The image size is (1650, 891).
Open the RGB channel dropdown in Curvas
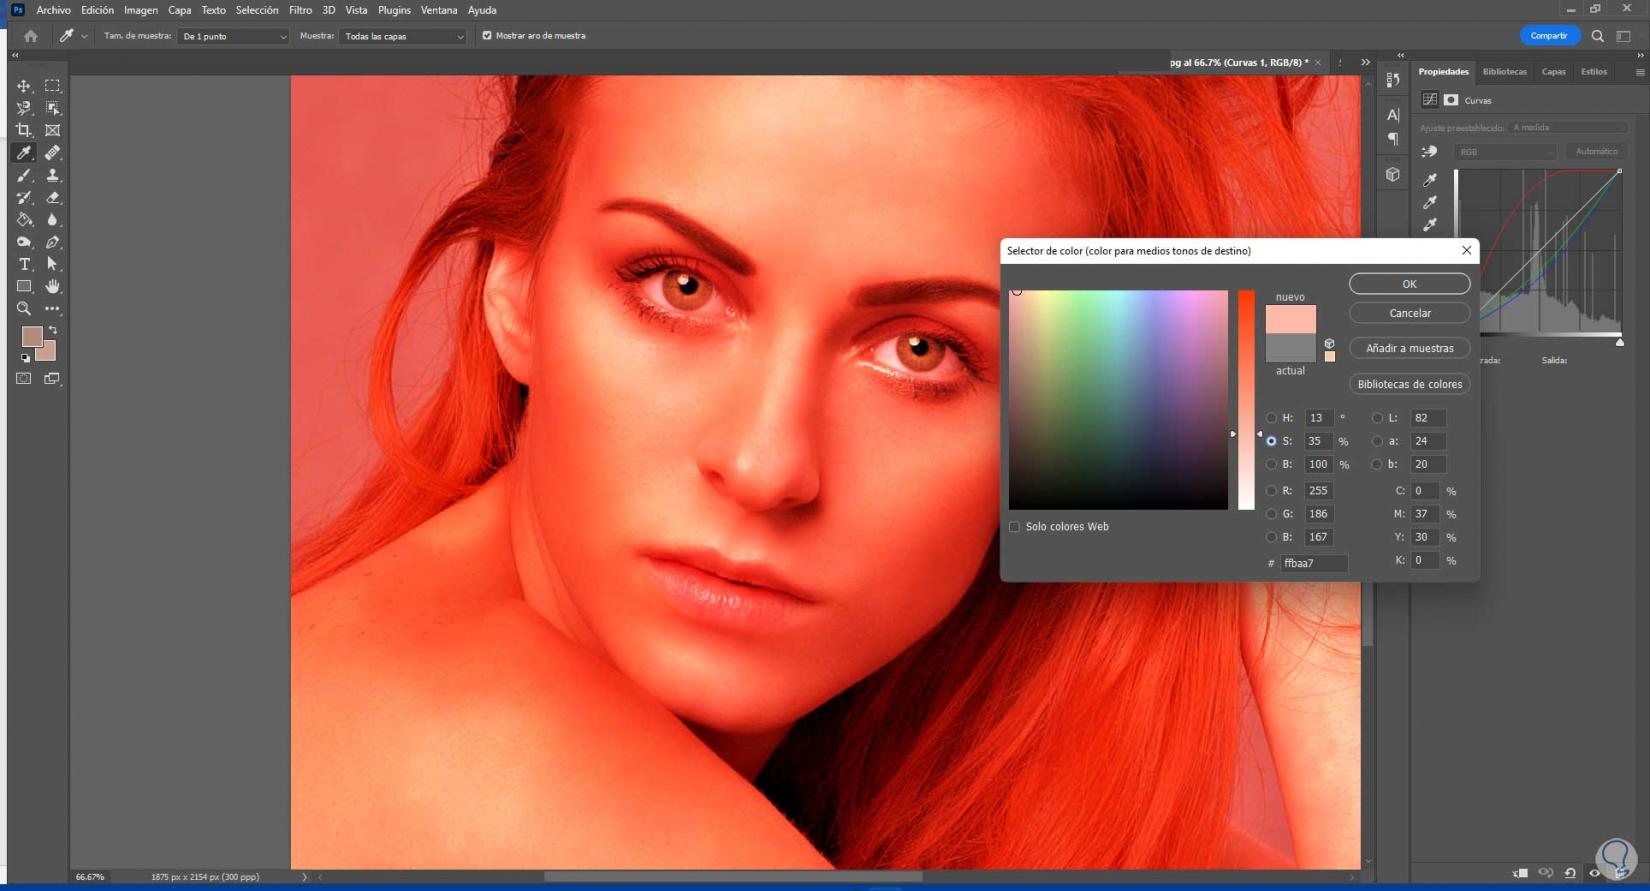pos(1505,152)
